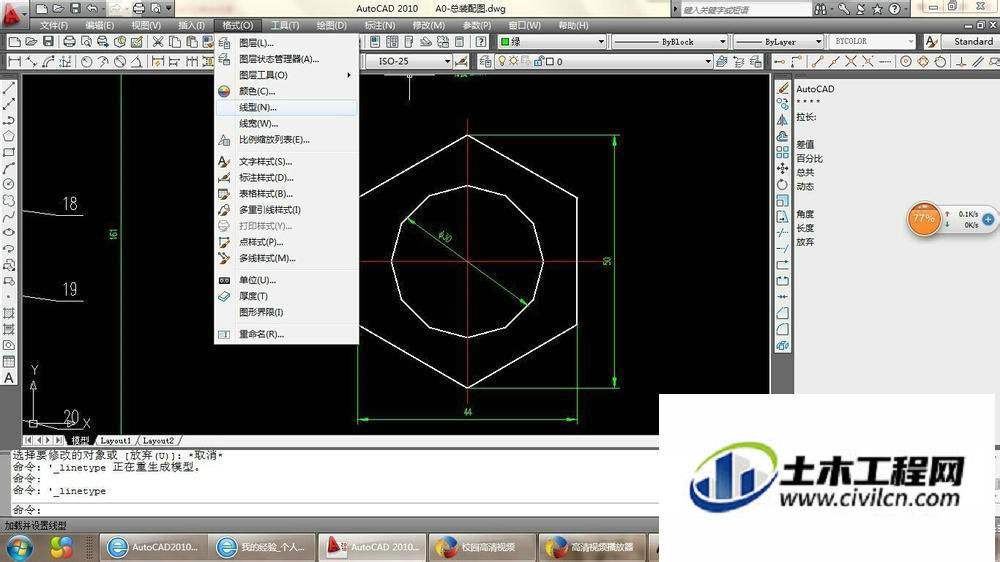Switch to the Layout1 tab
This screenshot has width=1000, height=562.
coord(115,440)
